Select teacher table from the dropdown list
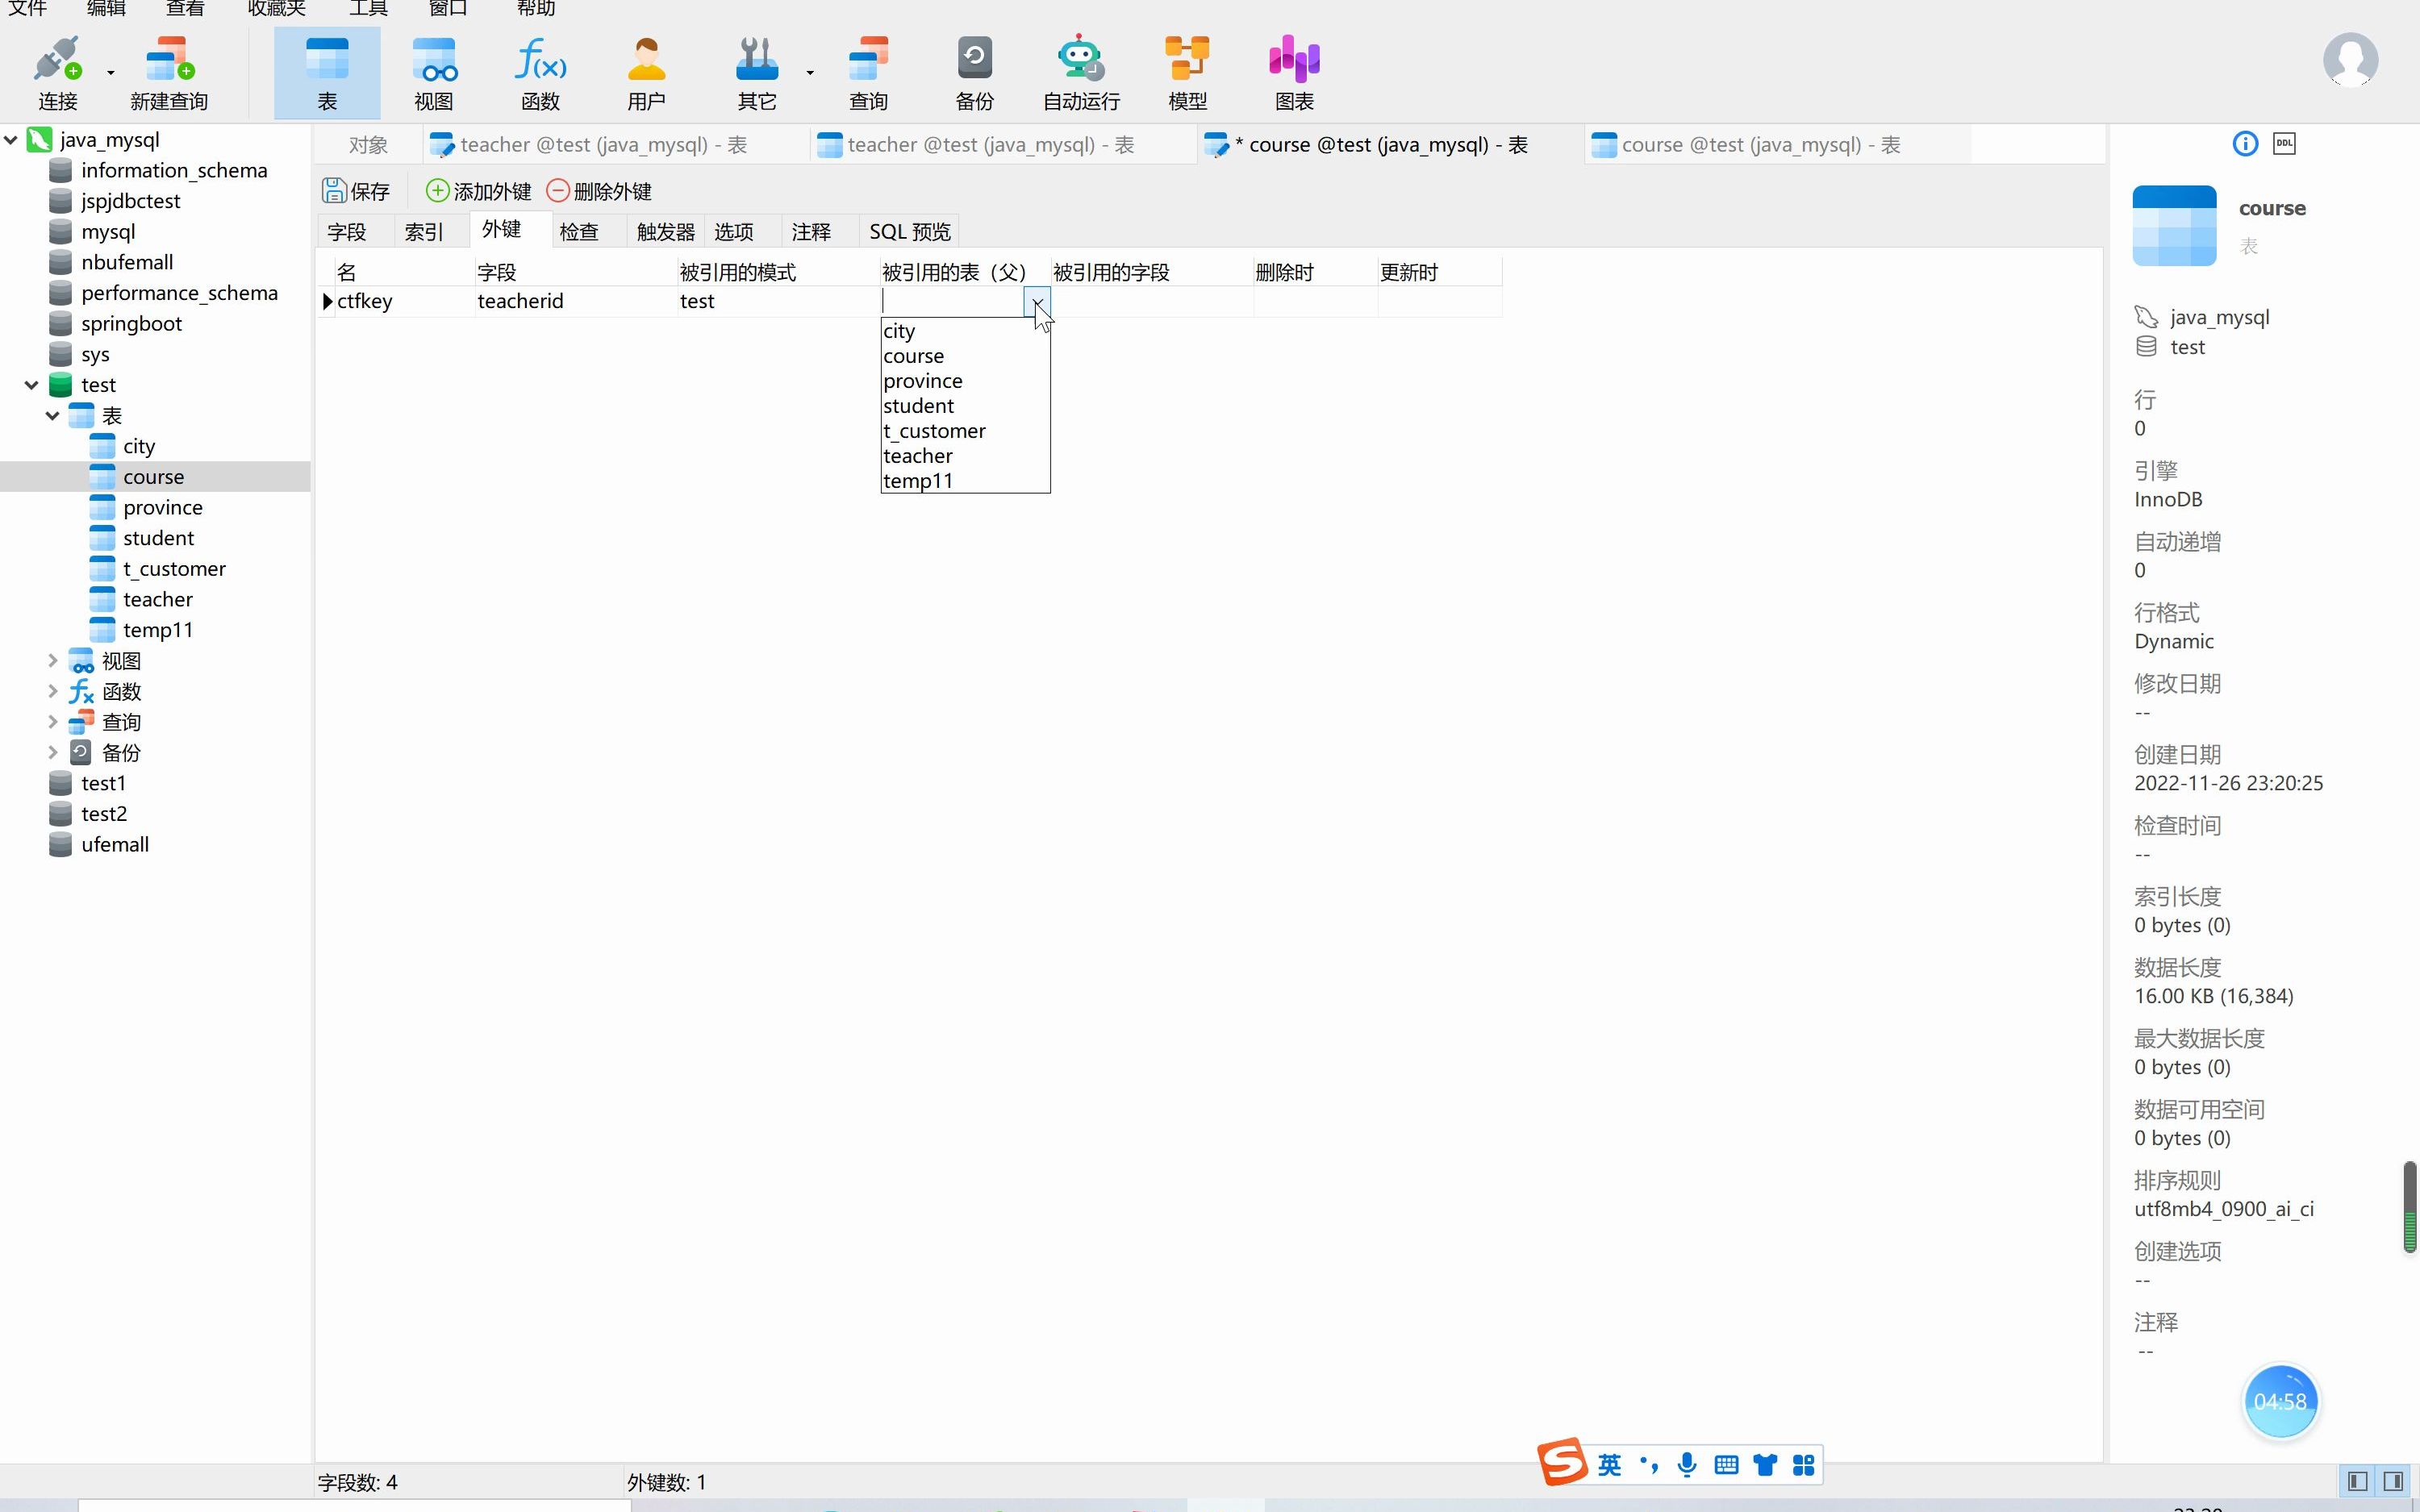The width and height of the screenshot is (2420, 1512). pos(918,455)
